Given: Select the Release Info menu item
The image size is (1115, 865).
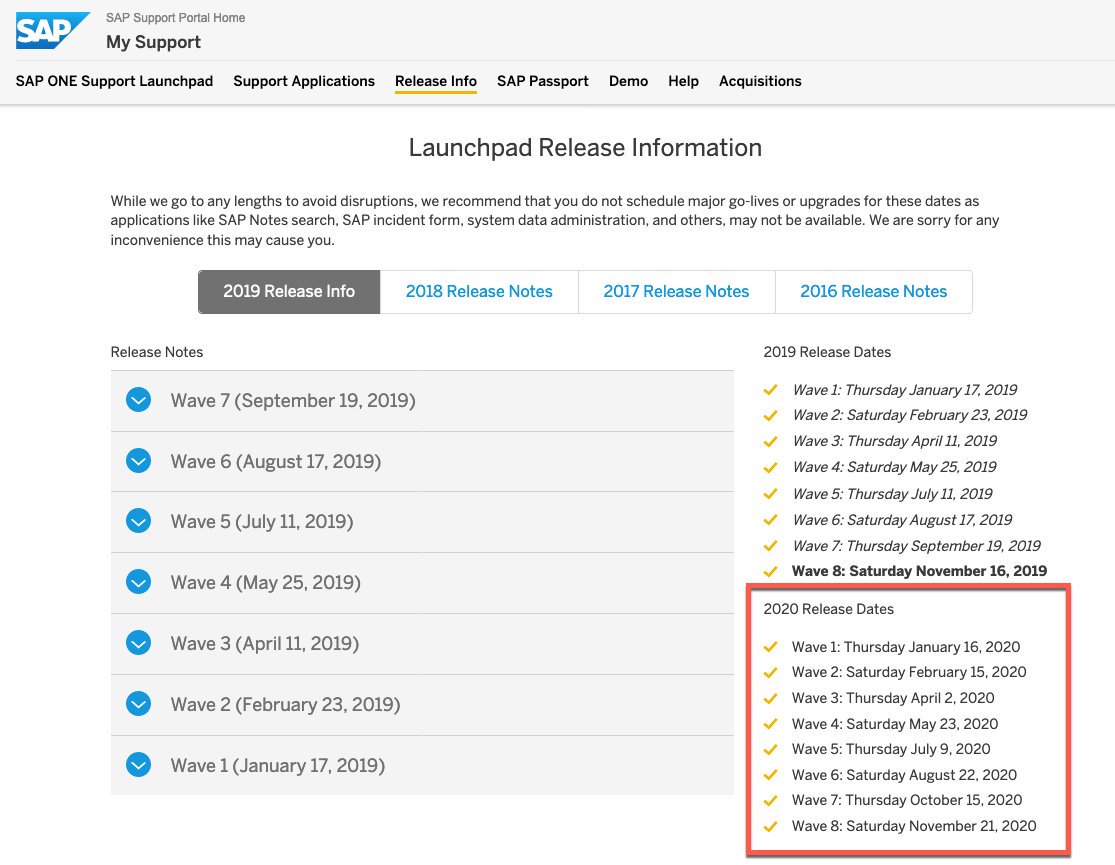Looking at the screenshot, I should (436, 81).
